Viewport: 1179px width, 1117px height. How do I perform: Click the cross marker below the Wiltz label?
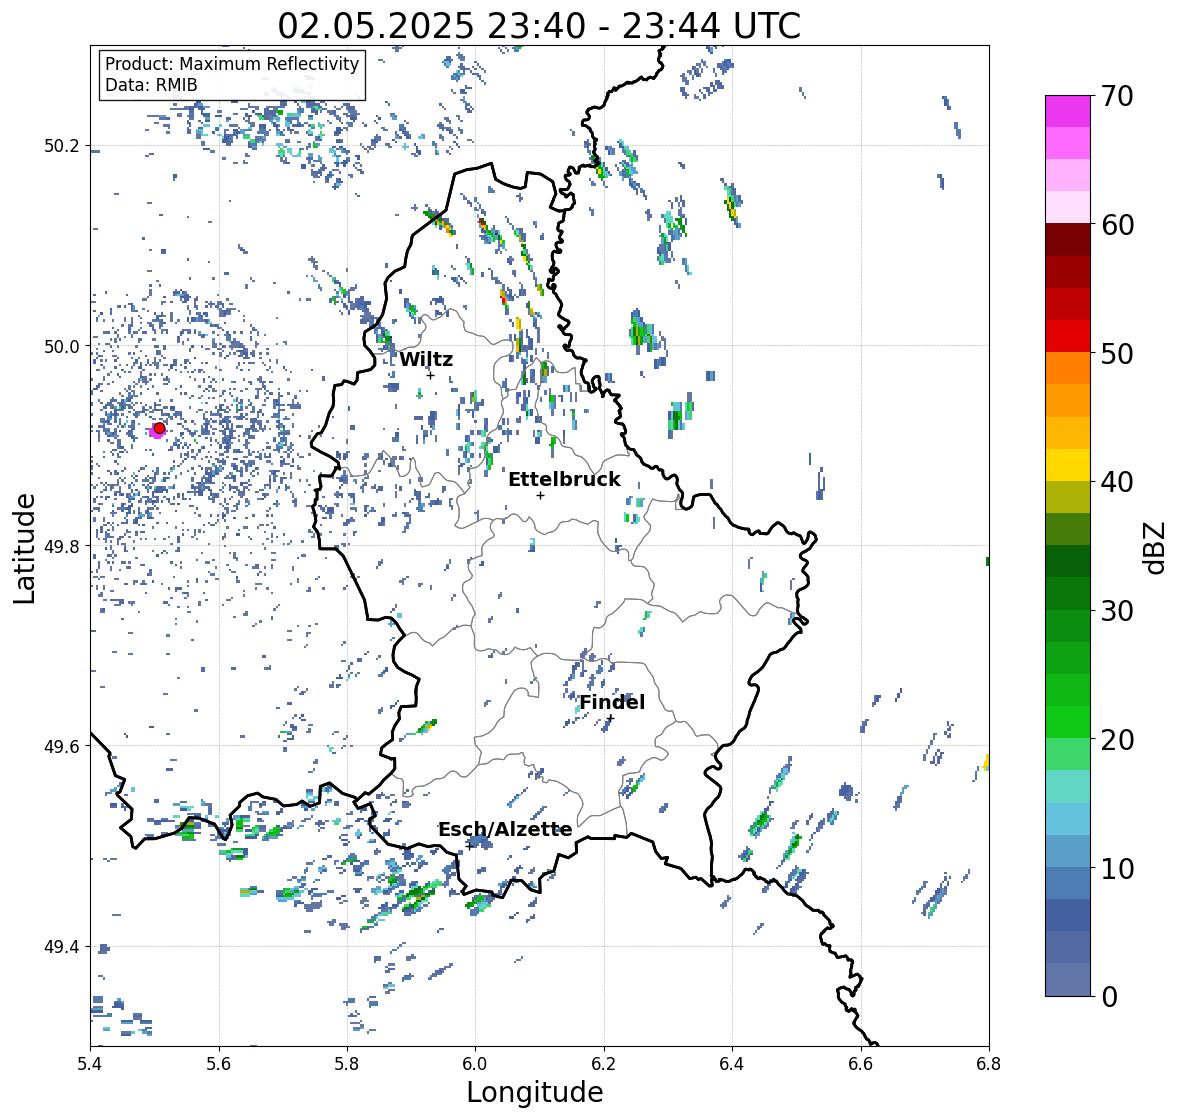click(431, 375)
